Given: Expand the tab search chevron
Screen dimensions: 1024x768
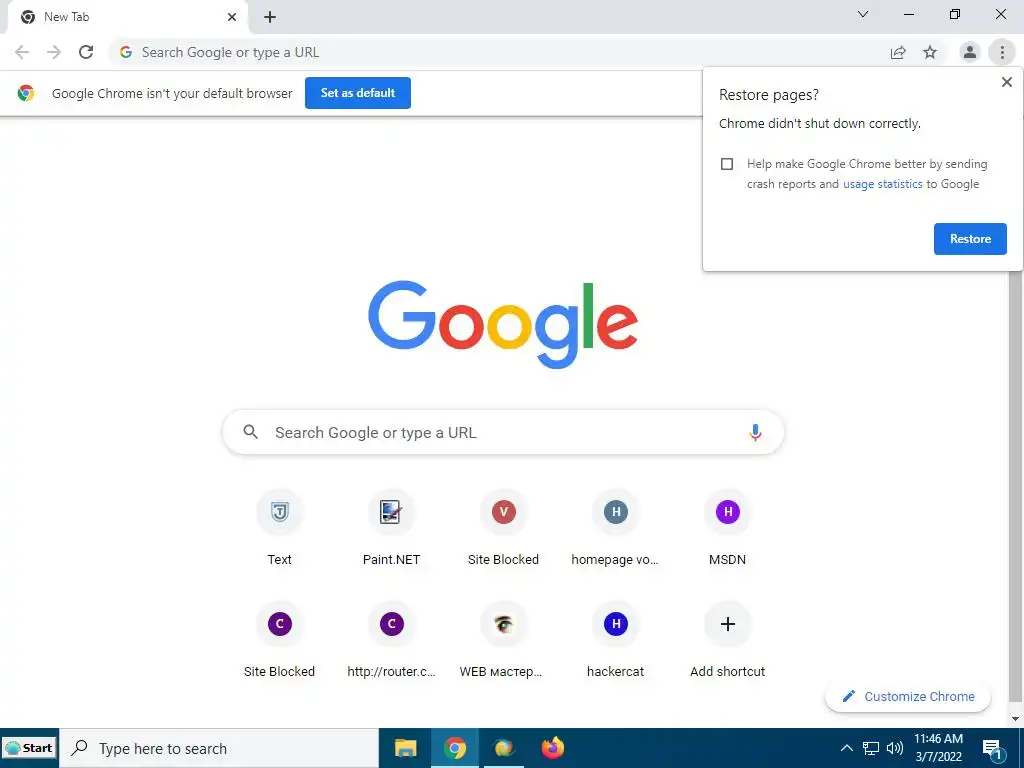Looking at the screenshot, I should tap(863, 14).
